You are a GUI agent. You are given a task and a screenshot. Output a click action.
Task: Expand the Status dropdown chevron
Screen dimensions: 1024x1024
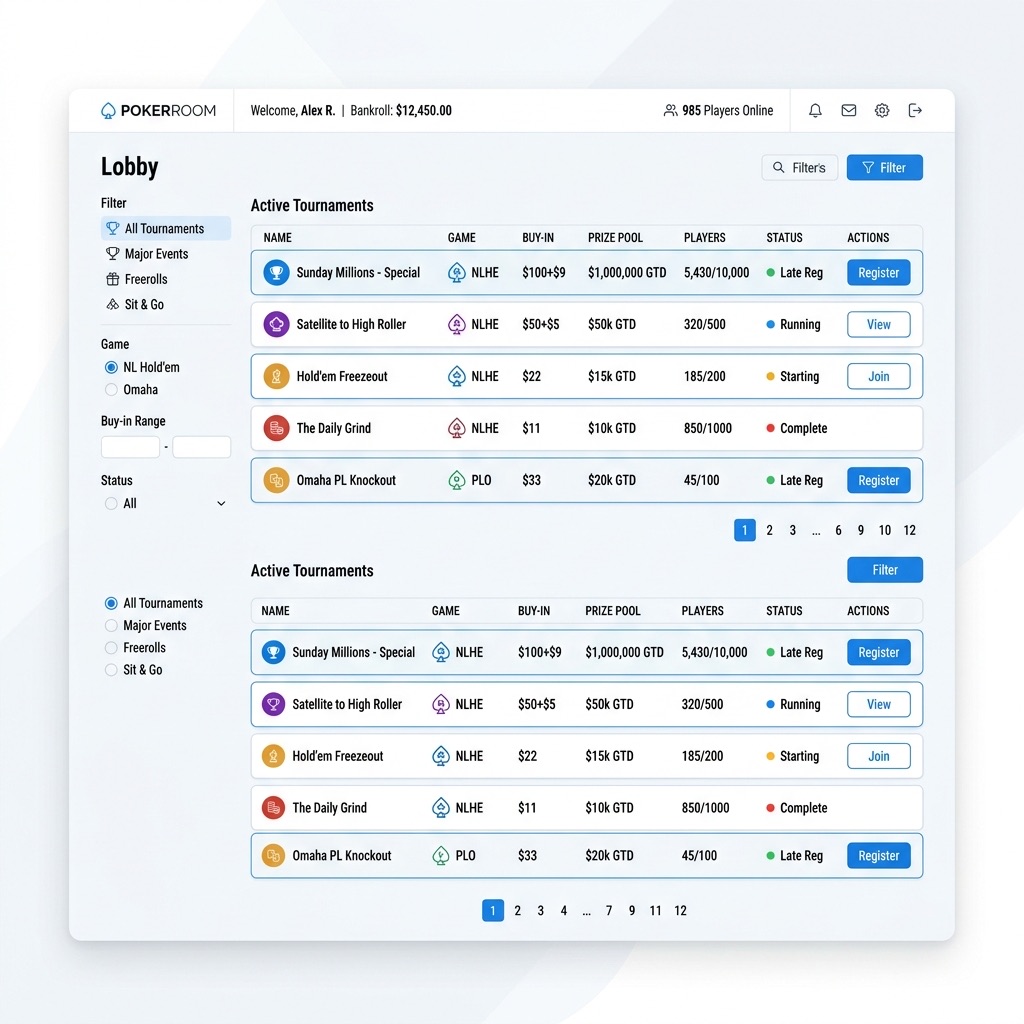point(221,504)
